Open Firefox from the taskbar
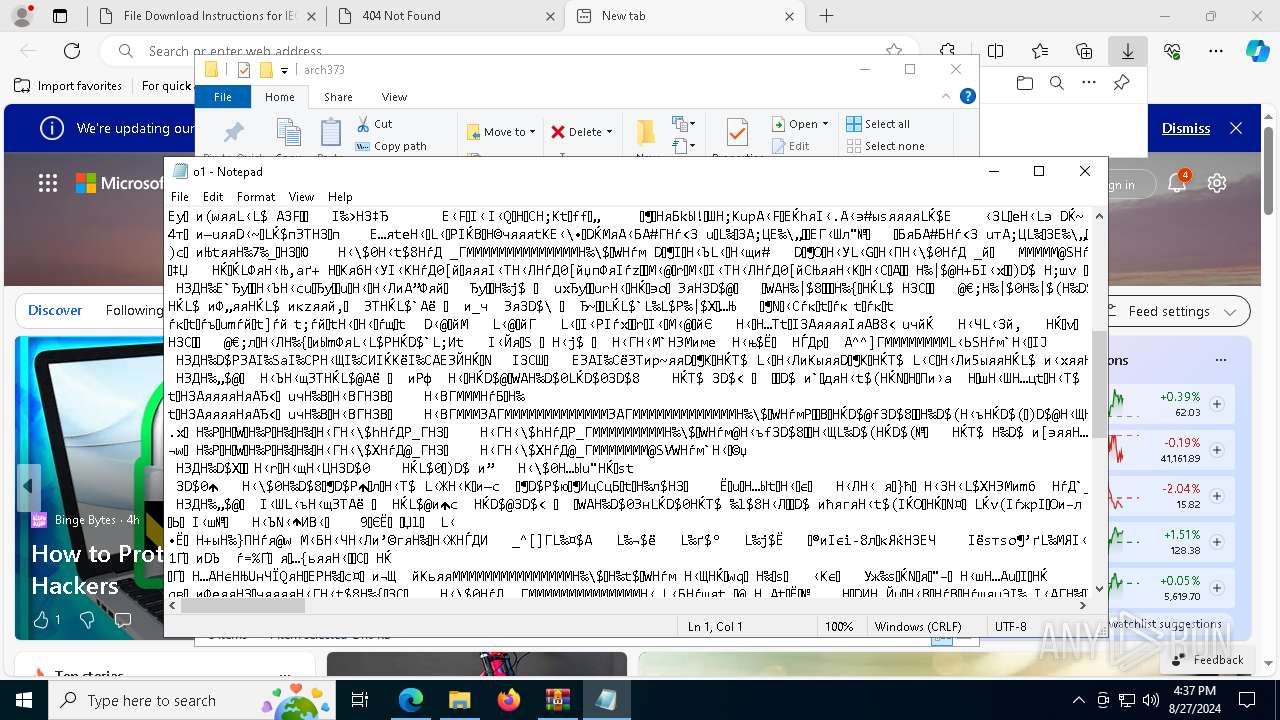Viewport: 1280px width, 720px height. point(509,700)
